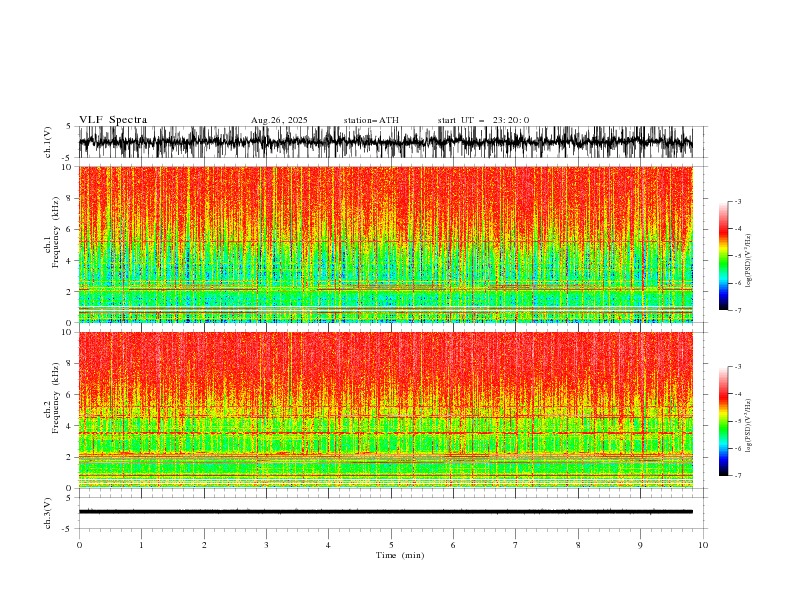Click the '-3' label on upper colorbar

point(737,201)
